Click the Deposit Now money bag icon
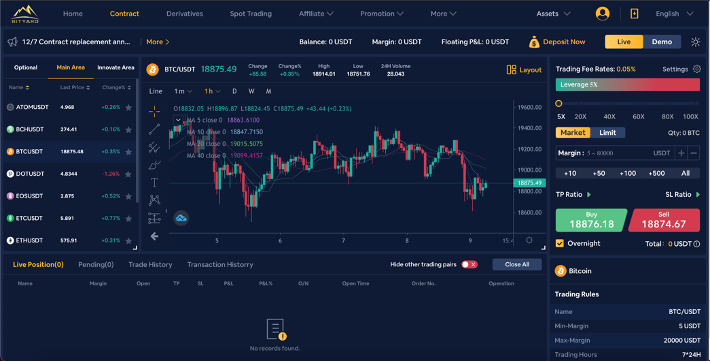Screen dimensions: 710x362 pos(534,42)
